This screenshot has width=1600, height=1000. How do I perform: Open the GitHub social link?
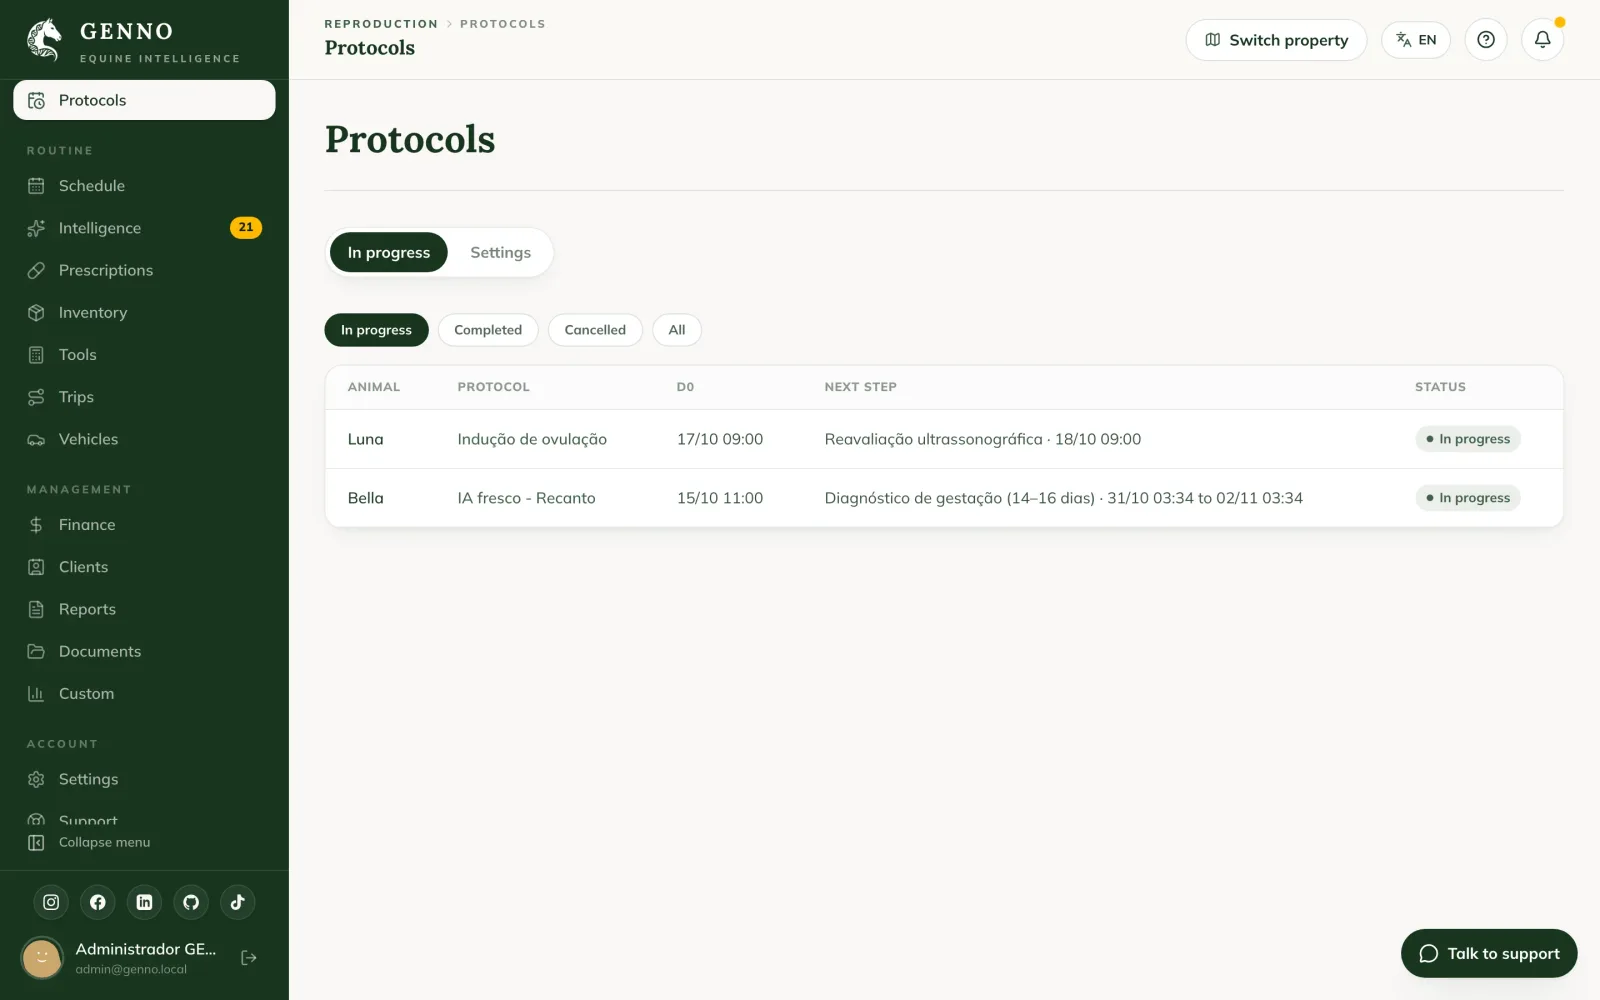pos(191,902)
